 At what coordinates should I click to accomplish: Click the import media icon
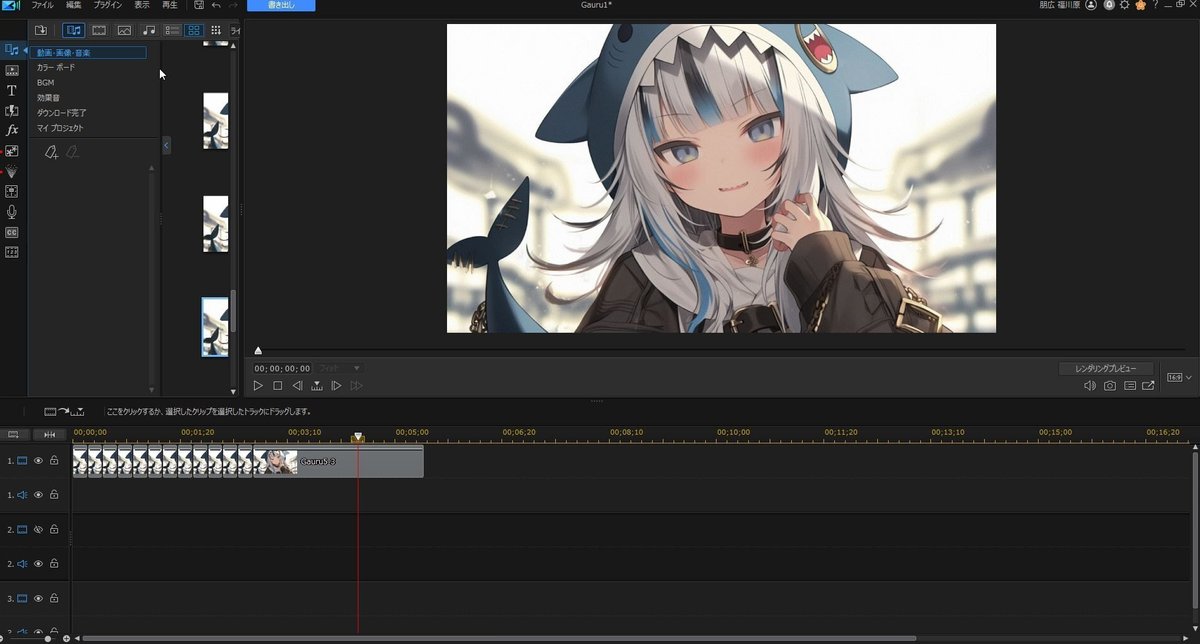point(41,30)
